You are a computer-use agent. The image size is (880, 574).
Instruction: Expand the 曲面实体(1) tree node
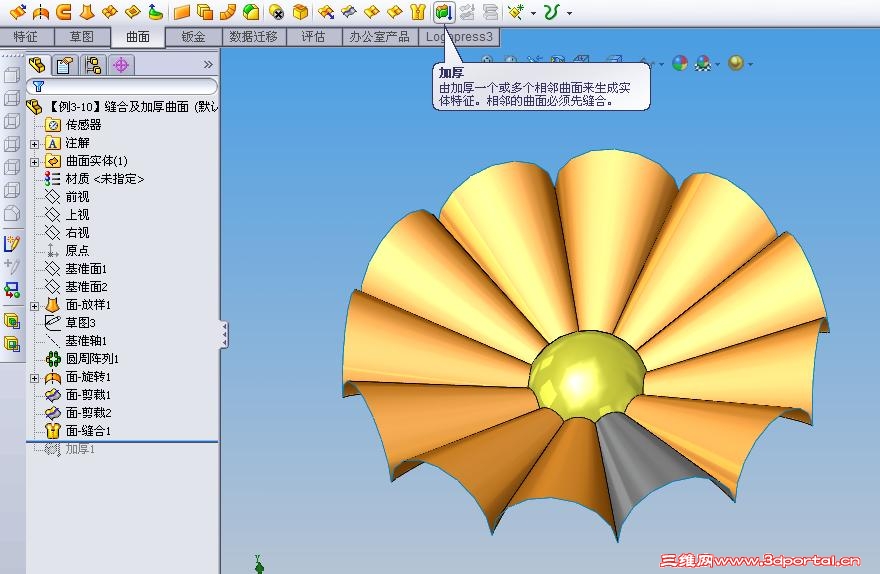(x=34, y=162)
